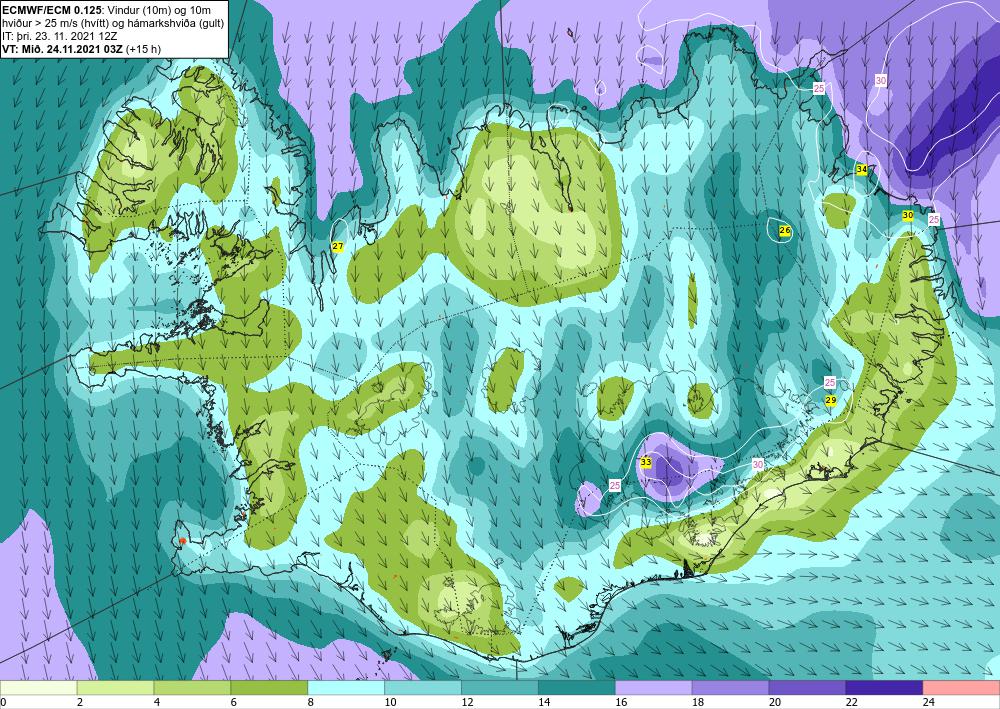Click the 'VT: Mið. 24.11.2021 03Z' valid time
Image resolution: width=1000 pixels, height=709 pixels.
(x=63, y=50)
